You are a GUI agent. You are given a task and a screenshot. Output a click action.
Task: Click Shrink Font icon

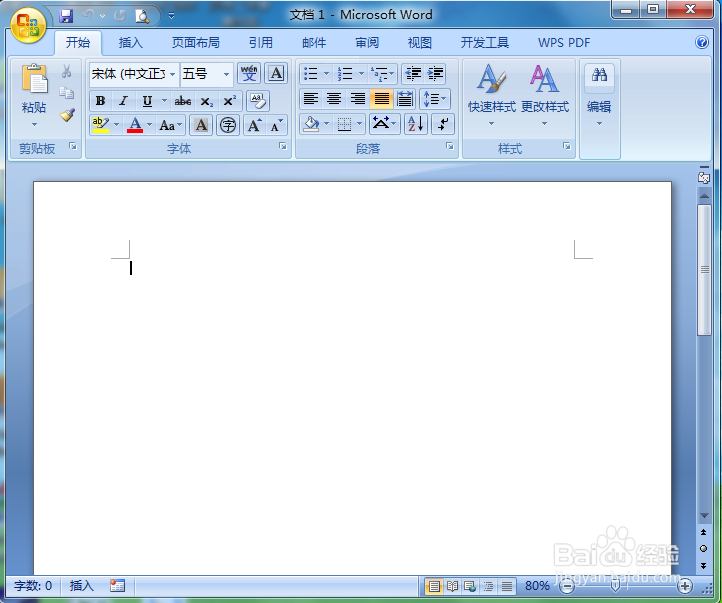(x=276, y=125)
